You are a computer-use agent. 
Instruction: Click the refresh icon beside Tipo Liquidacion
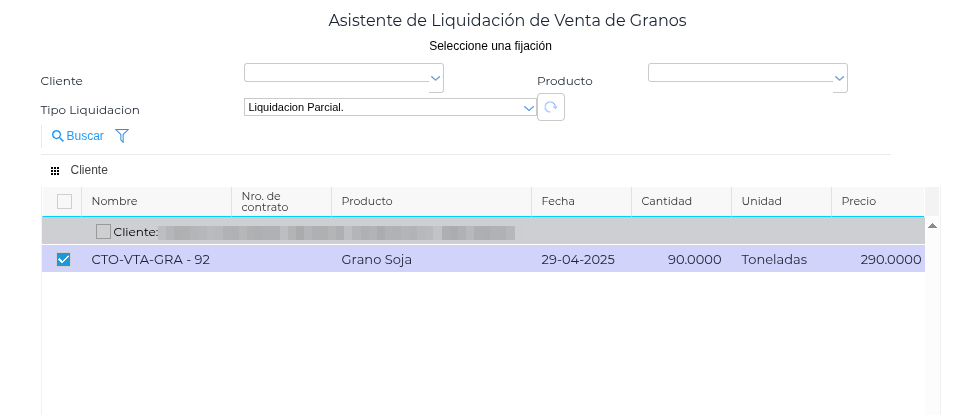(551, 106)
